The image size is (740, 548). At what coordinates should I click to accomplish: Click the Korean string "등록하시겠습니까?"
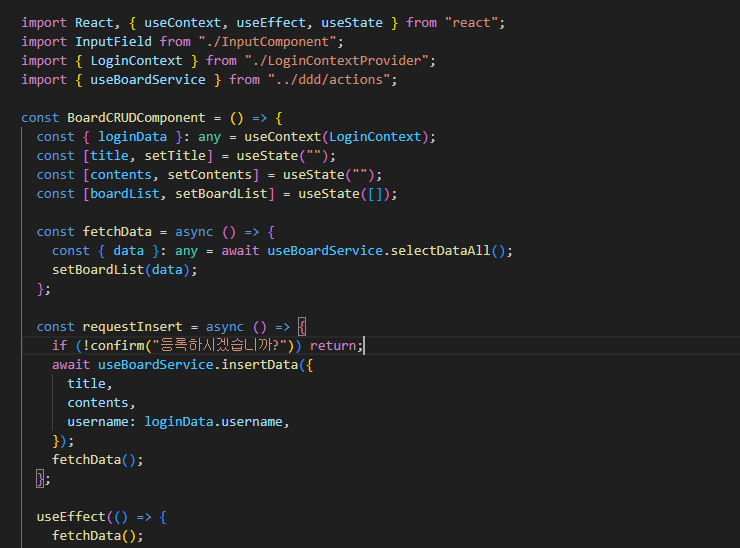[220, 346]
